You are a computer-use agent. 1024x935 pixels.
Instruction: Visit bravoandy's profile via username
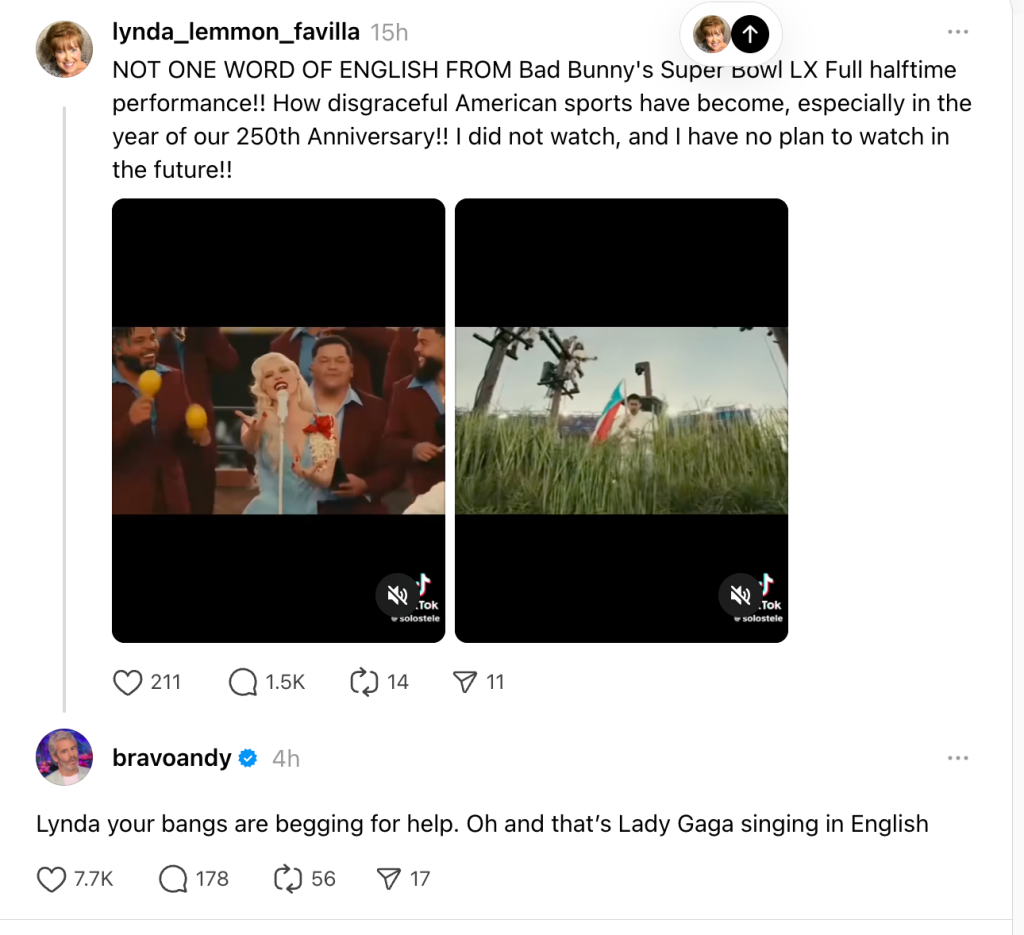click(172, 758)
